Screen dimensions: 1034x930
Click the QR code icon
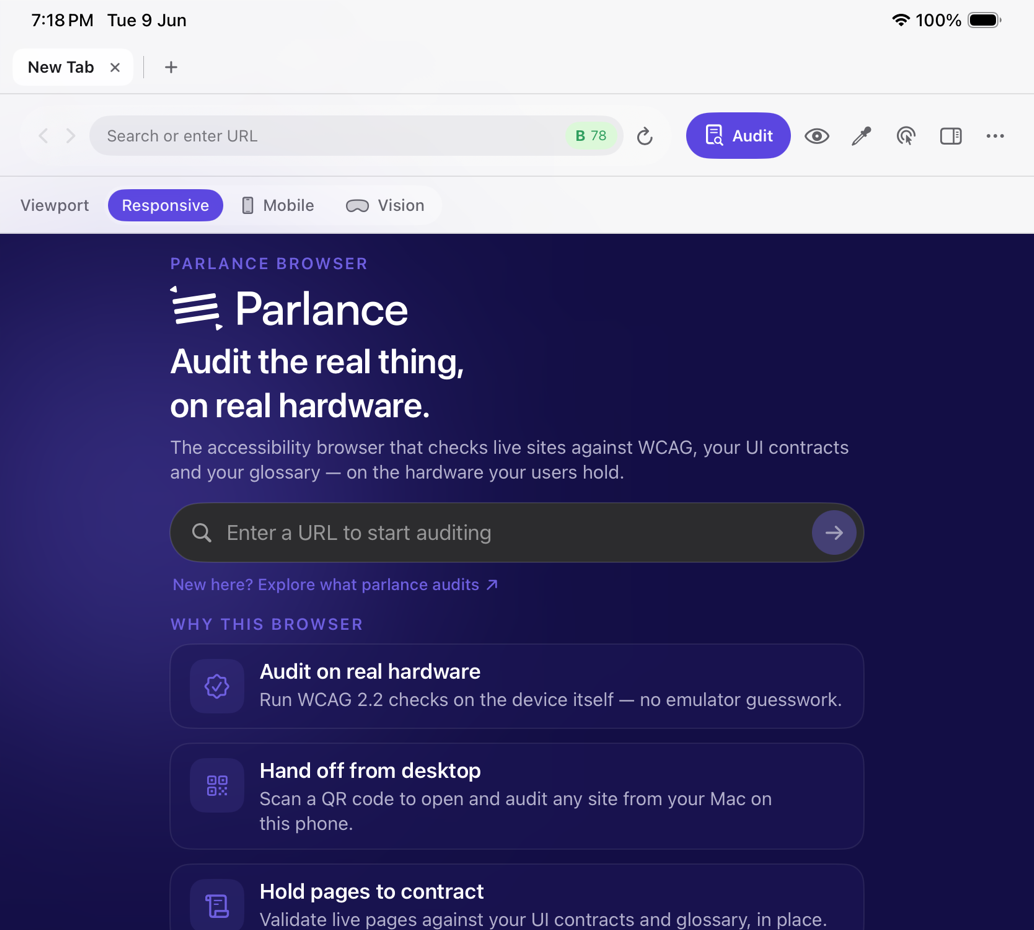pos(217,786)
